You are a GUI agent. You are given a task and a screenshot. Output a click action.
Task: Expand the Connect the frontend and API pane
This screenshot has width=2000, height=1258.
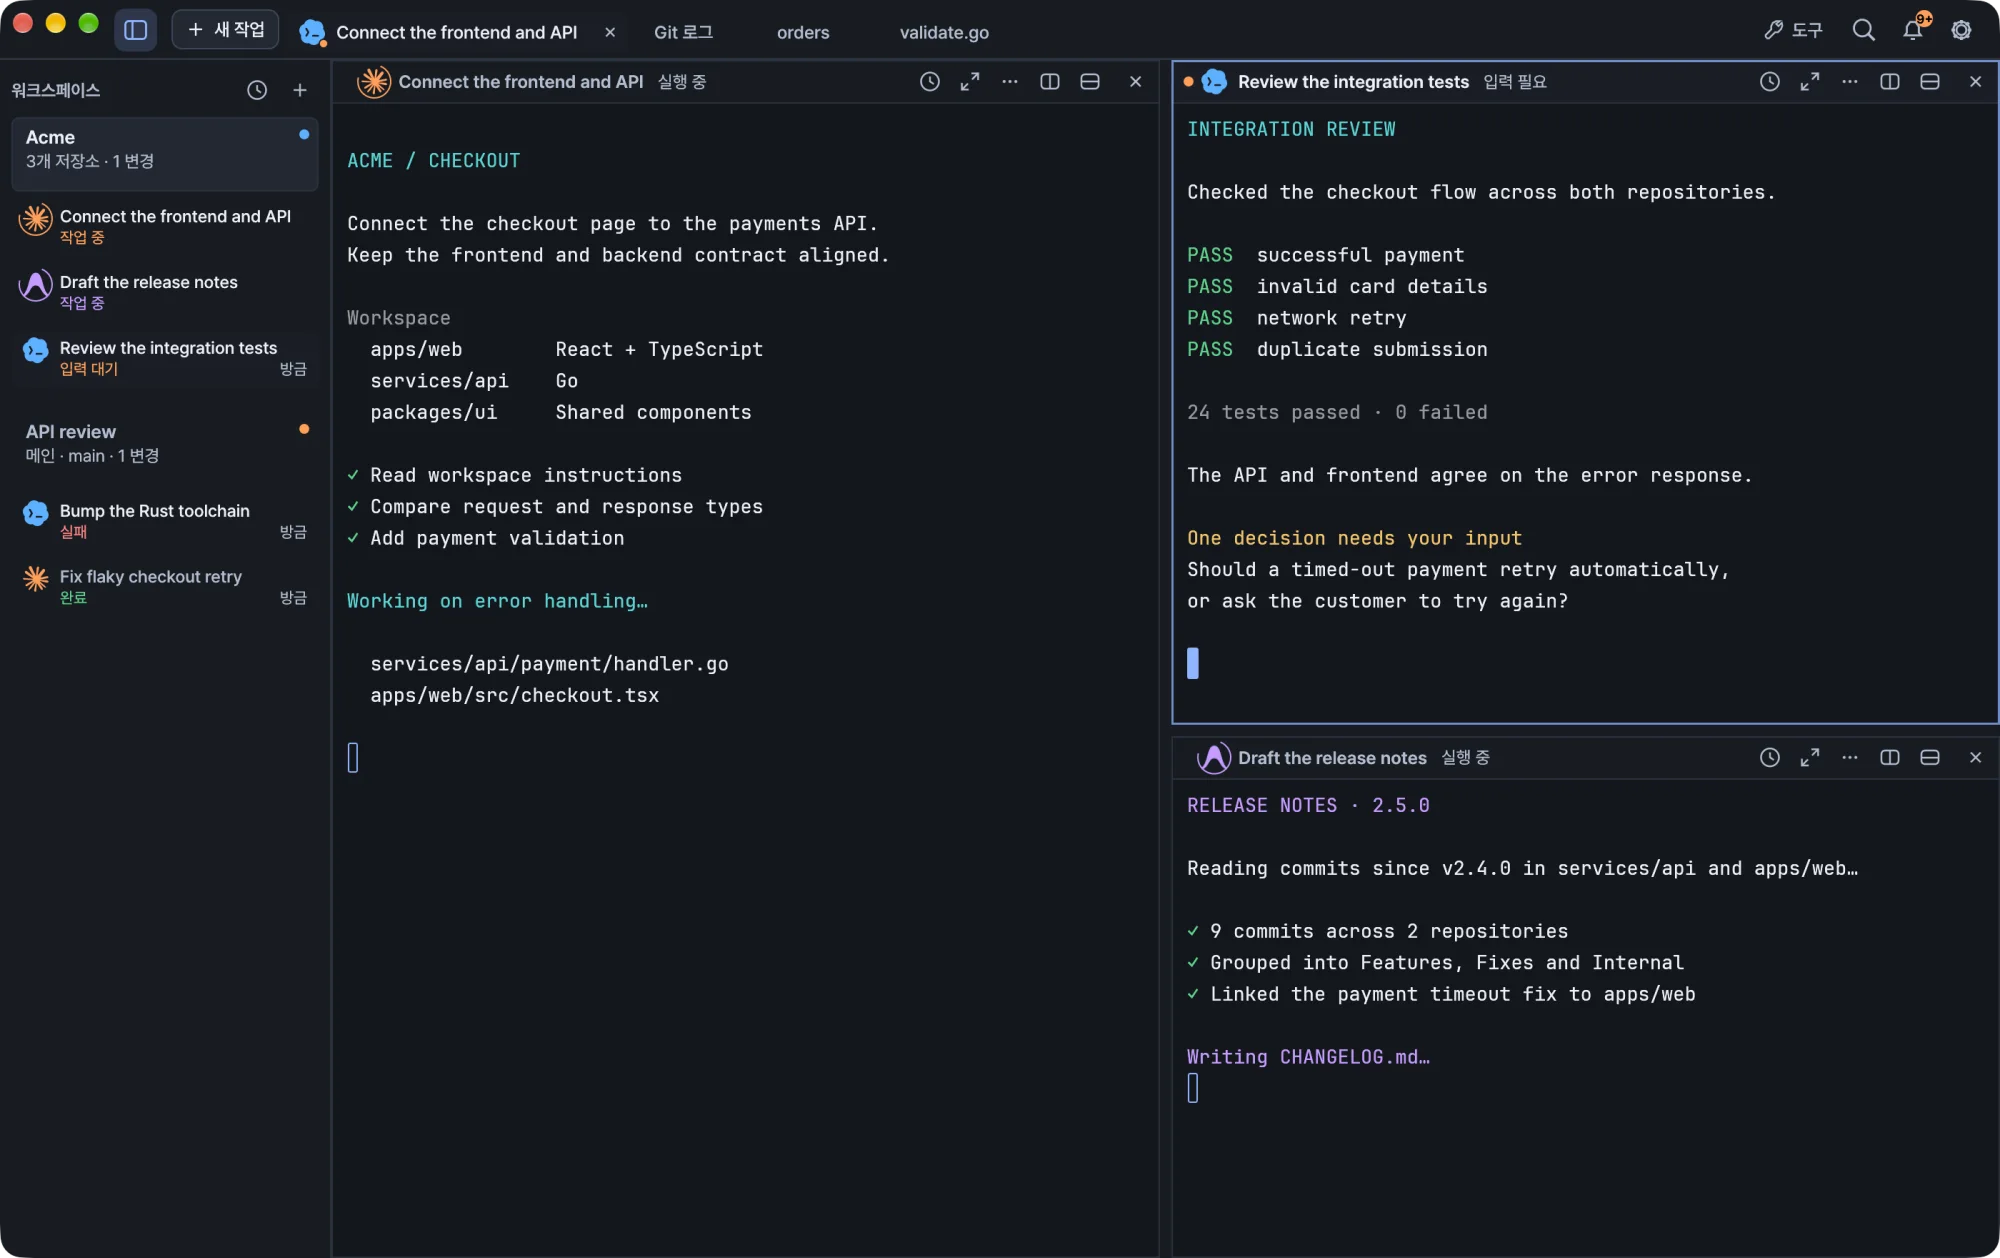(x=970, y=82)
